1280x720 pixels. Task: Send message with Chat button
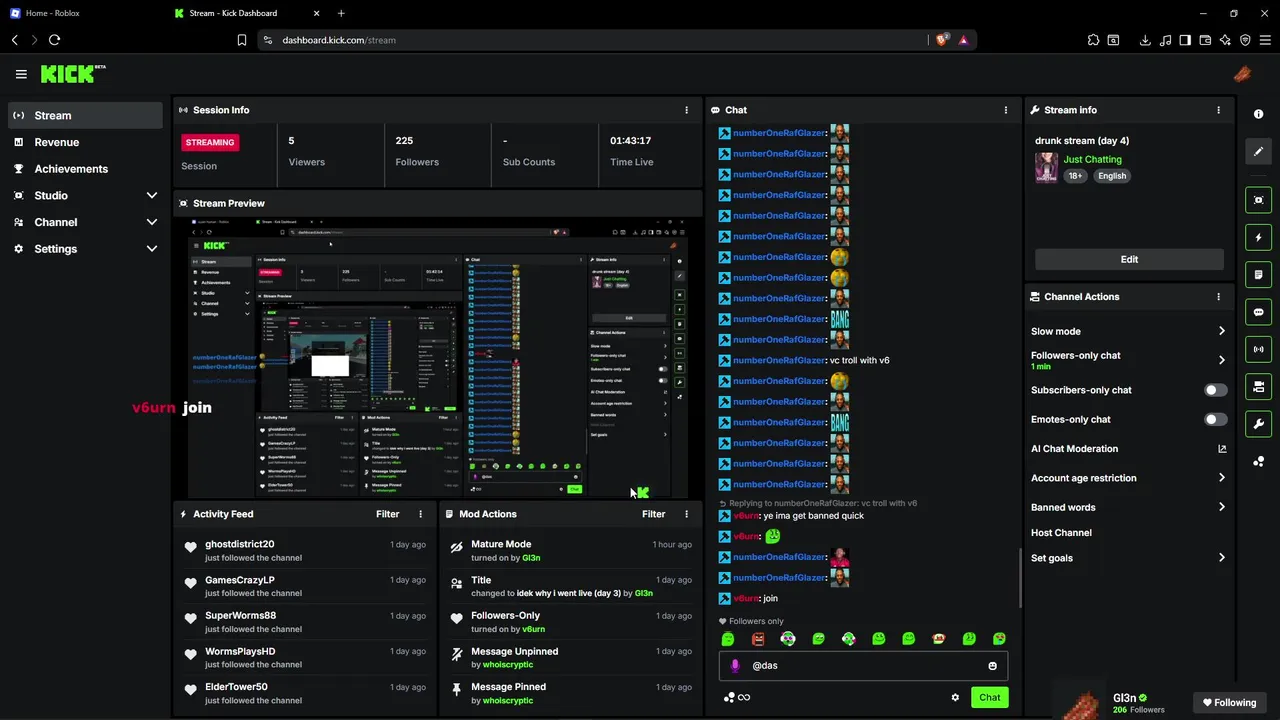989,698
